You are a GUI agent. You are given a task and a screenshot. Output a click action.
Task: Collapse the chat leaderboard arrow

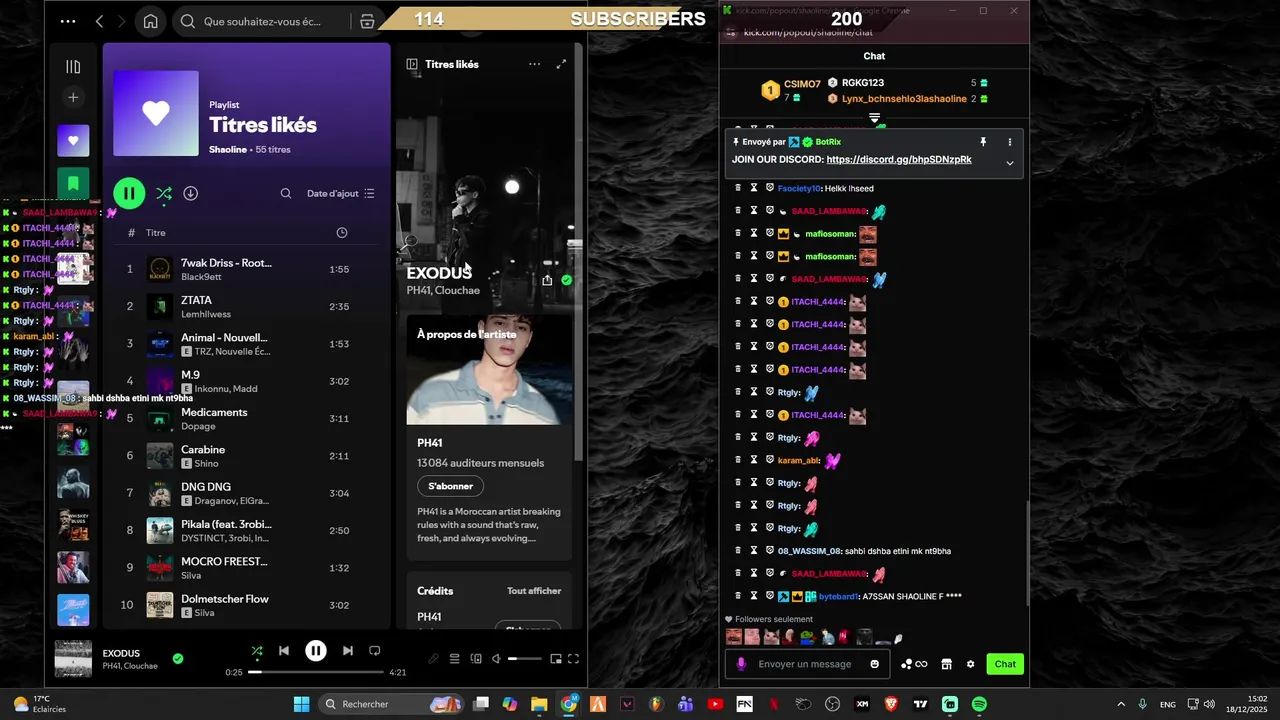874,118
